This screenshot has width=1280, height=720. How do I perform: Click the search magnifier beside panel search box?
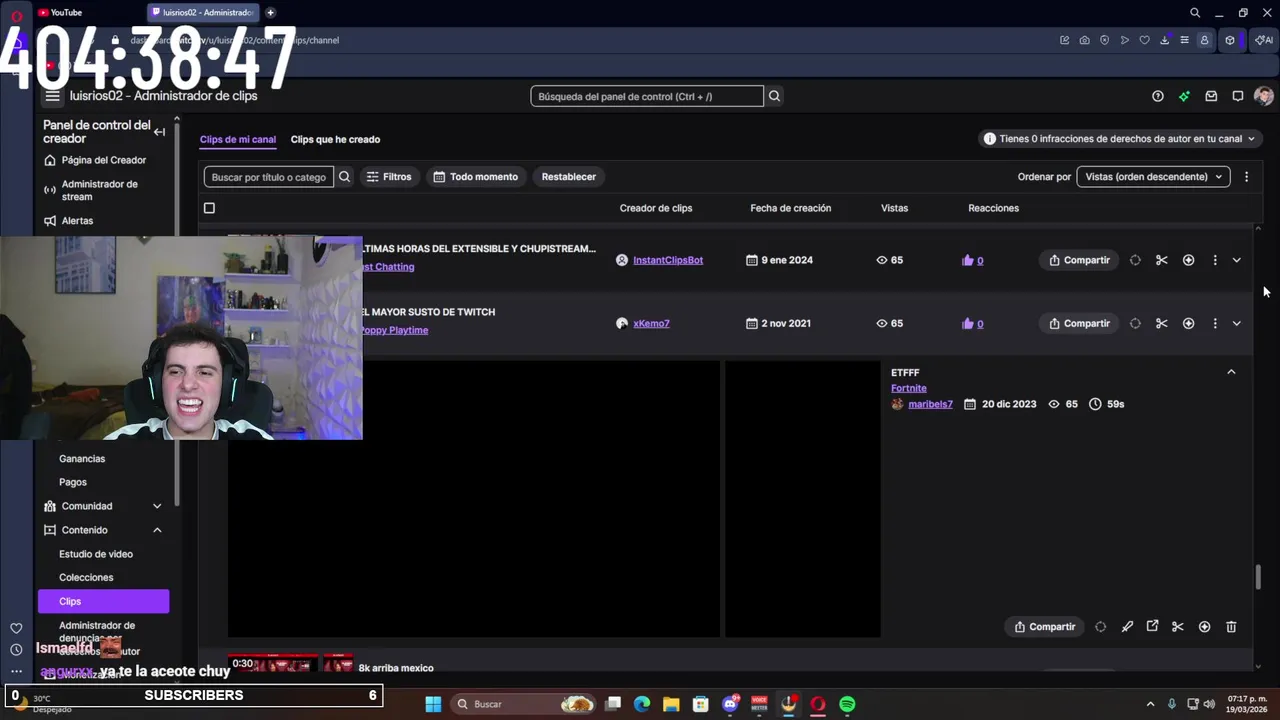(x=774, y=96)
